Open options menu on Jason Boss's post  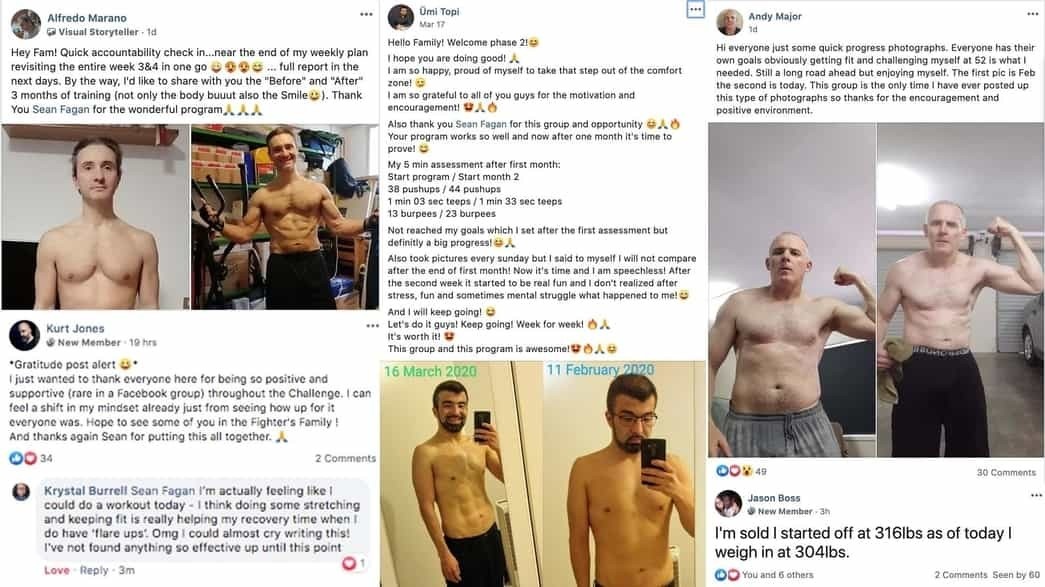(1036, 495)
